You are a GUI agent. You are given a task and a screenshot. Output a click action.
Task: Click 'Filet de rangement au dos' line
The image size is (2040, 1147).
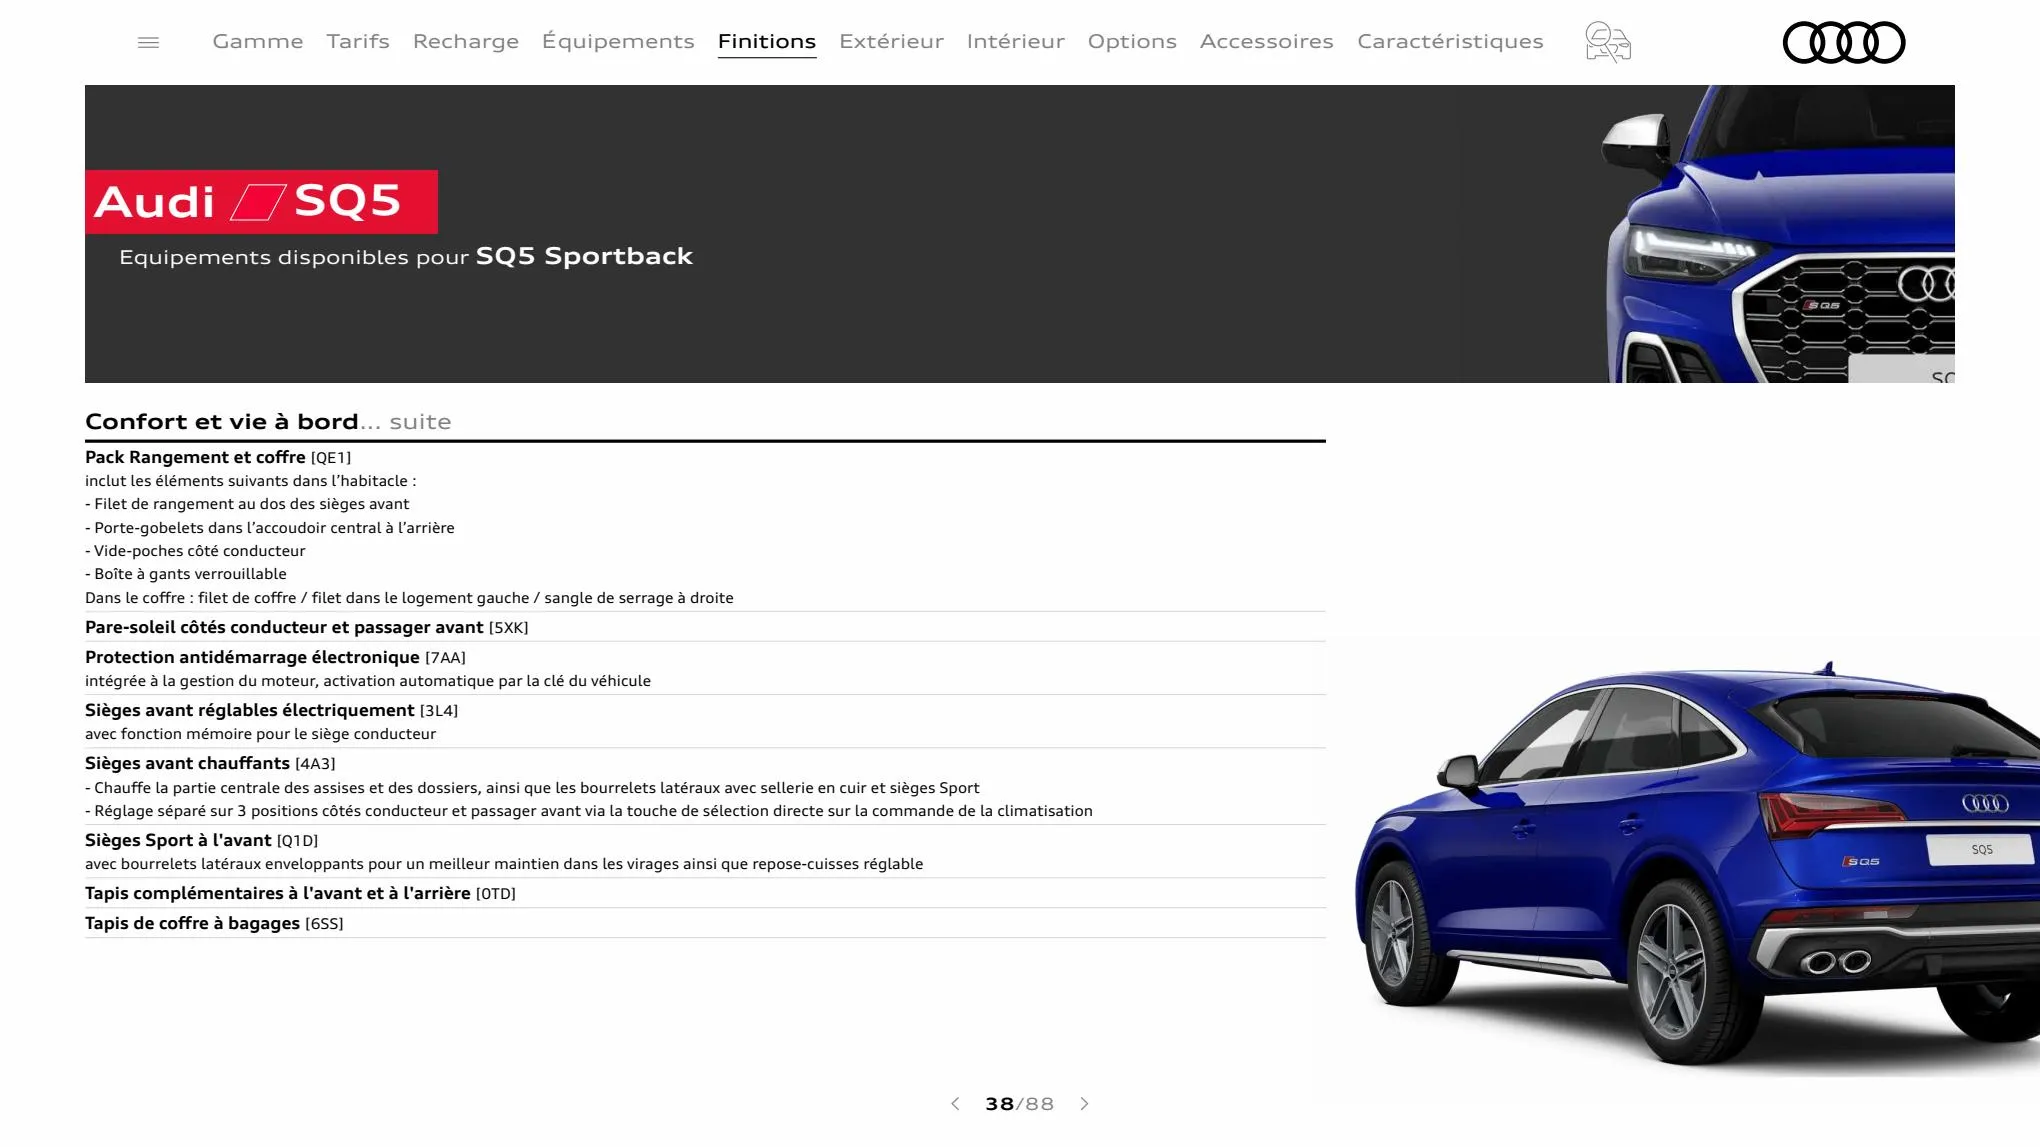247,504
